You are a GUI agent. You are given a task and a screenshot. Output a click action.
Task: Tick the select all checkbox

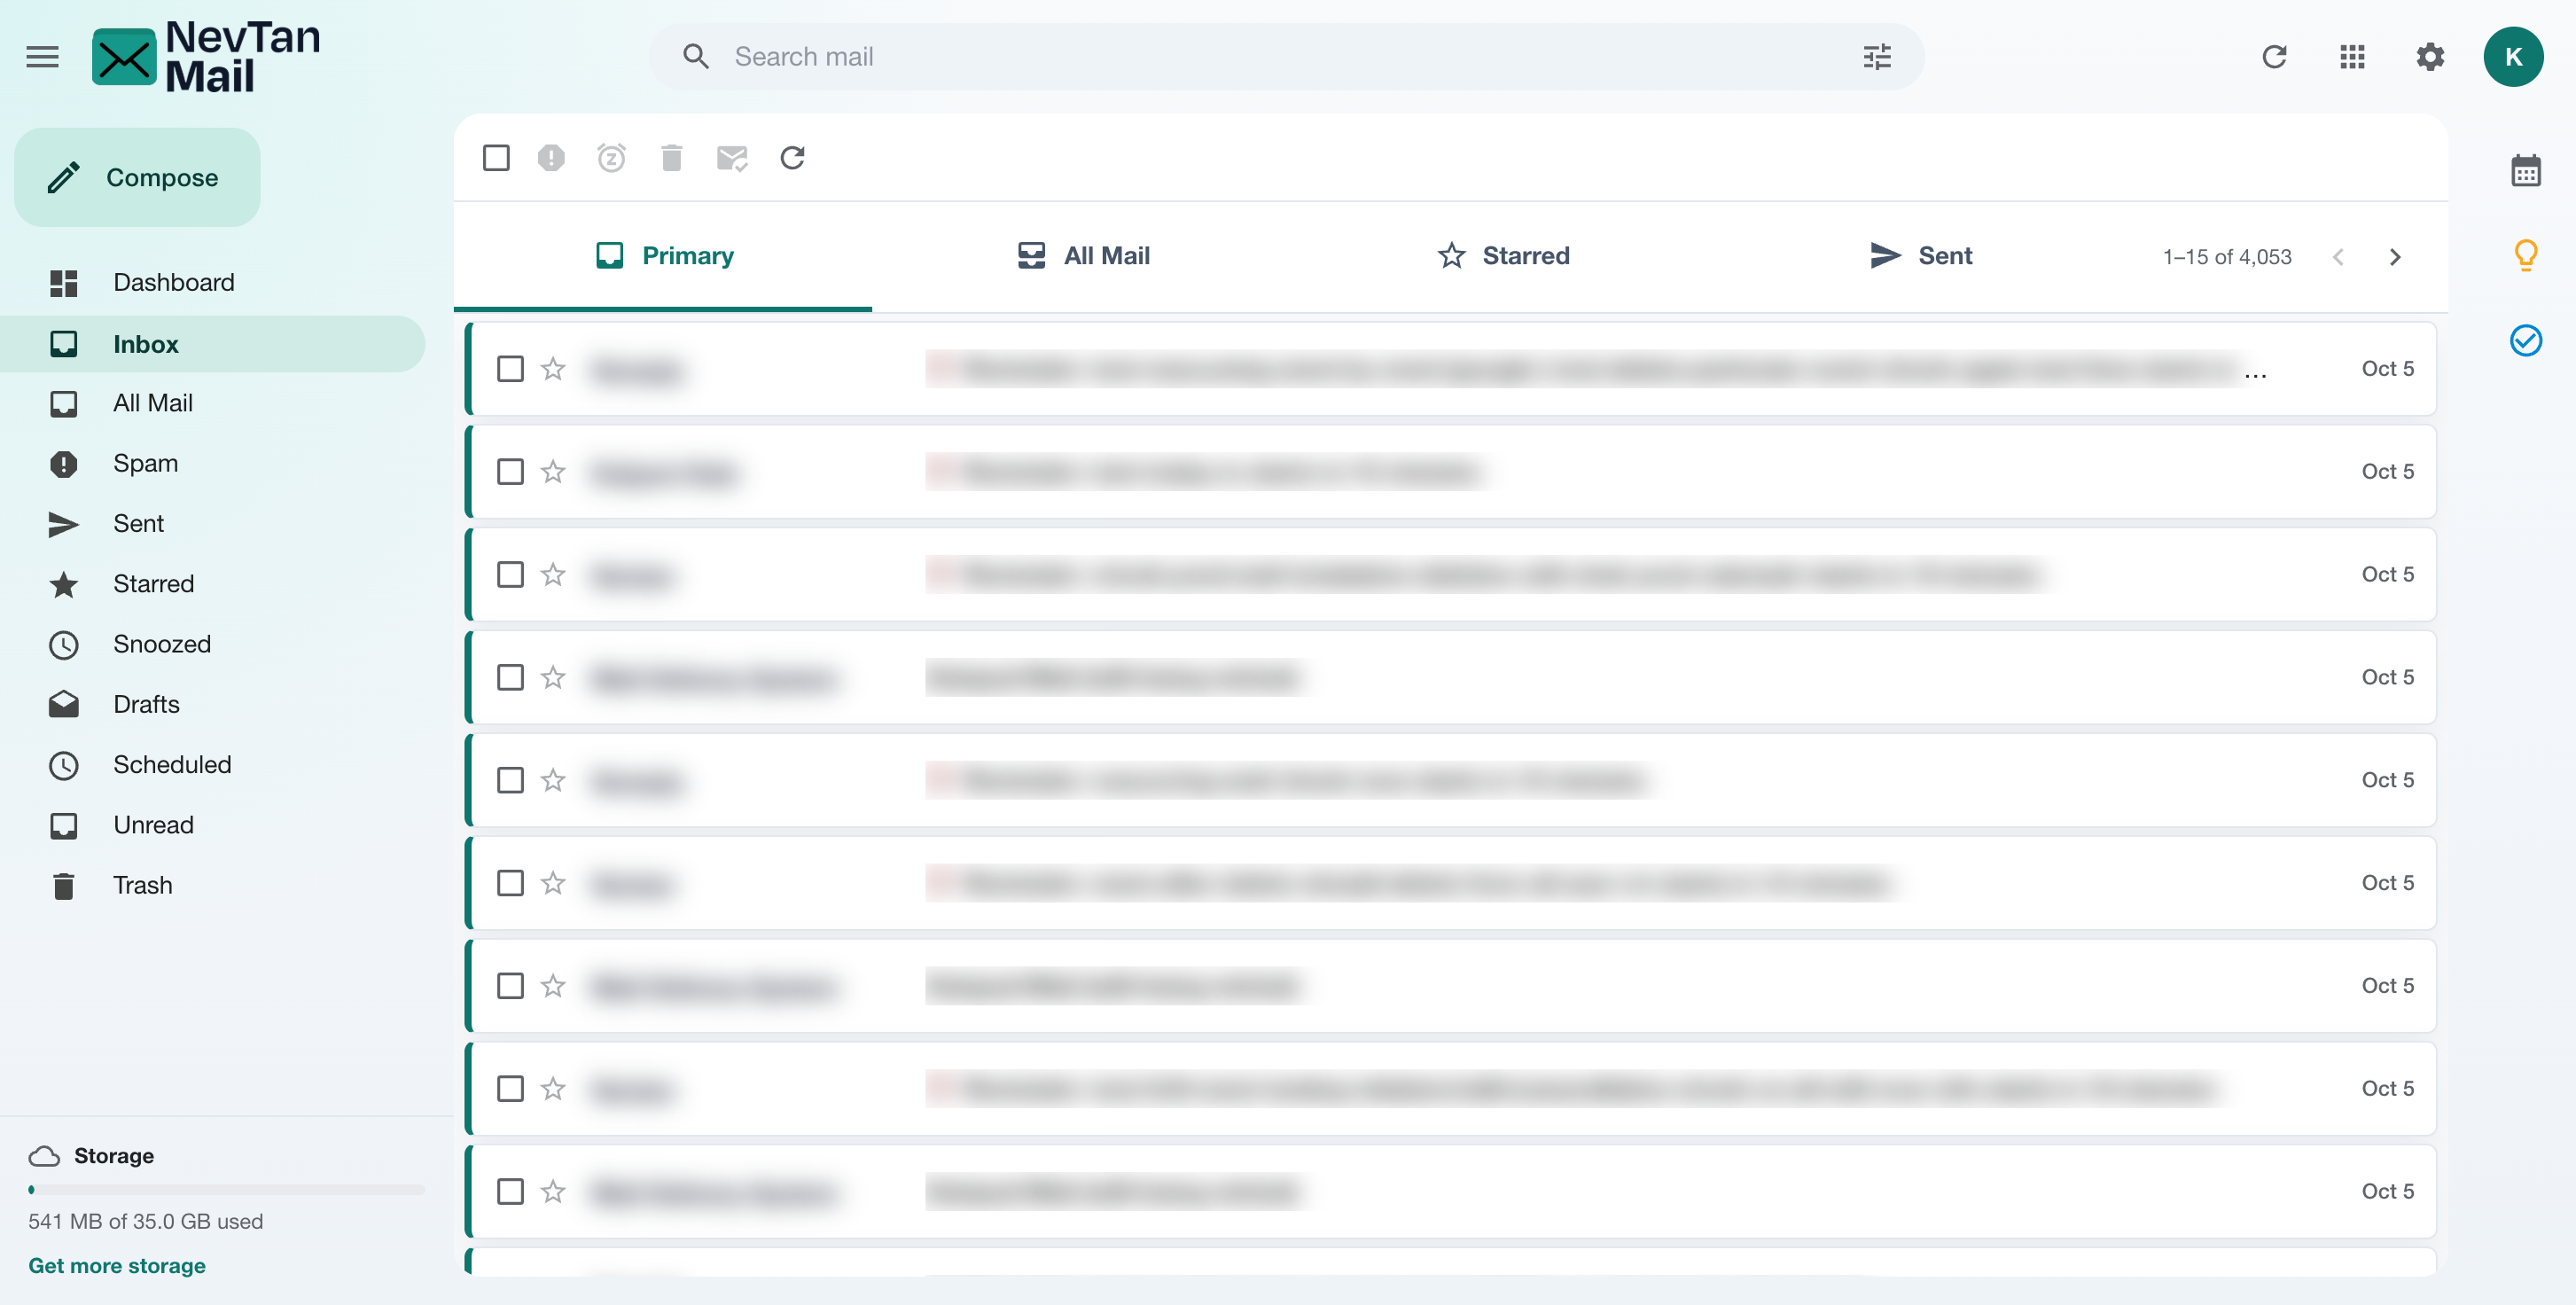click(496, 157)
